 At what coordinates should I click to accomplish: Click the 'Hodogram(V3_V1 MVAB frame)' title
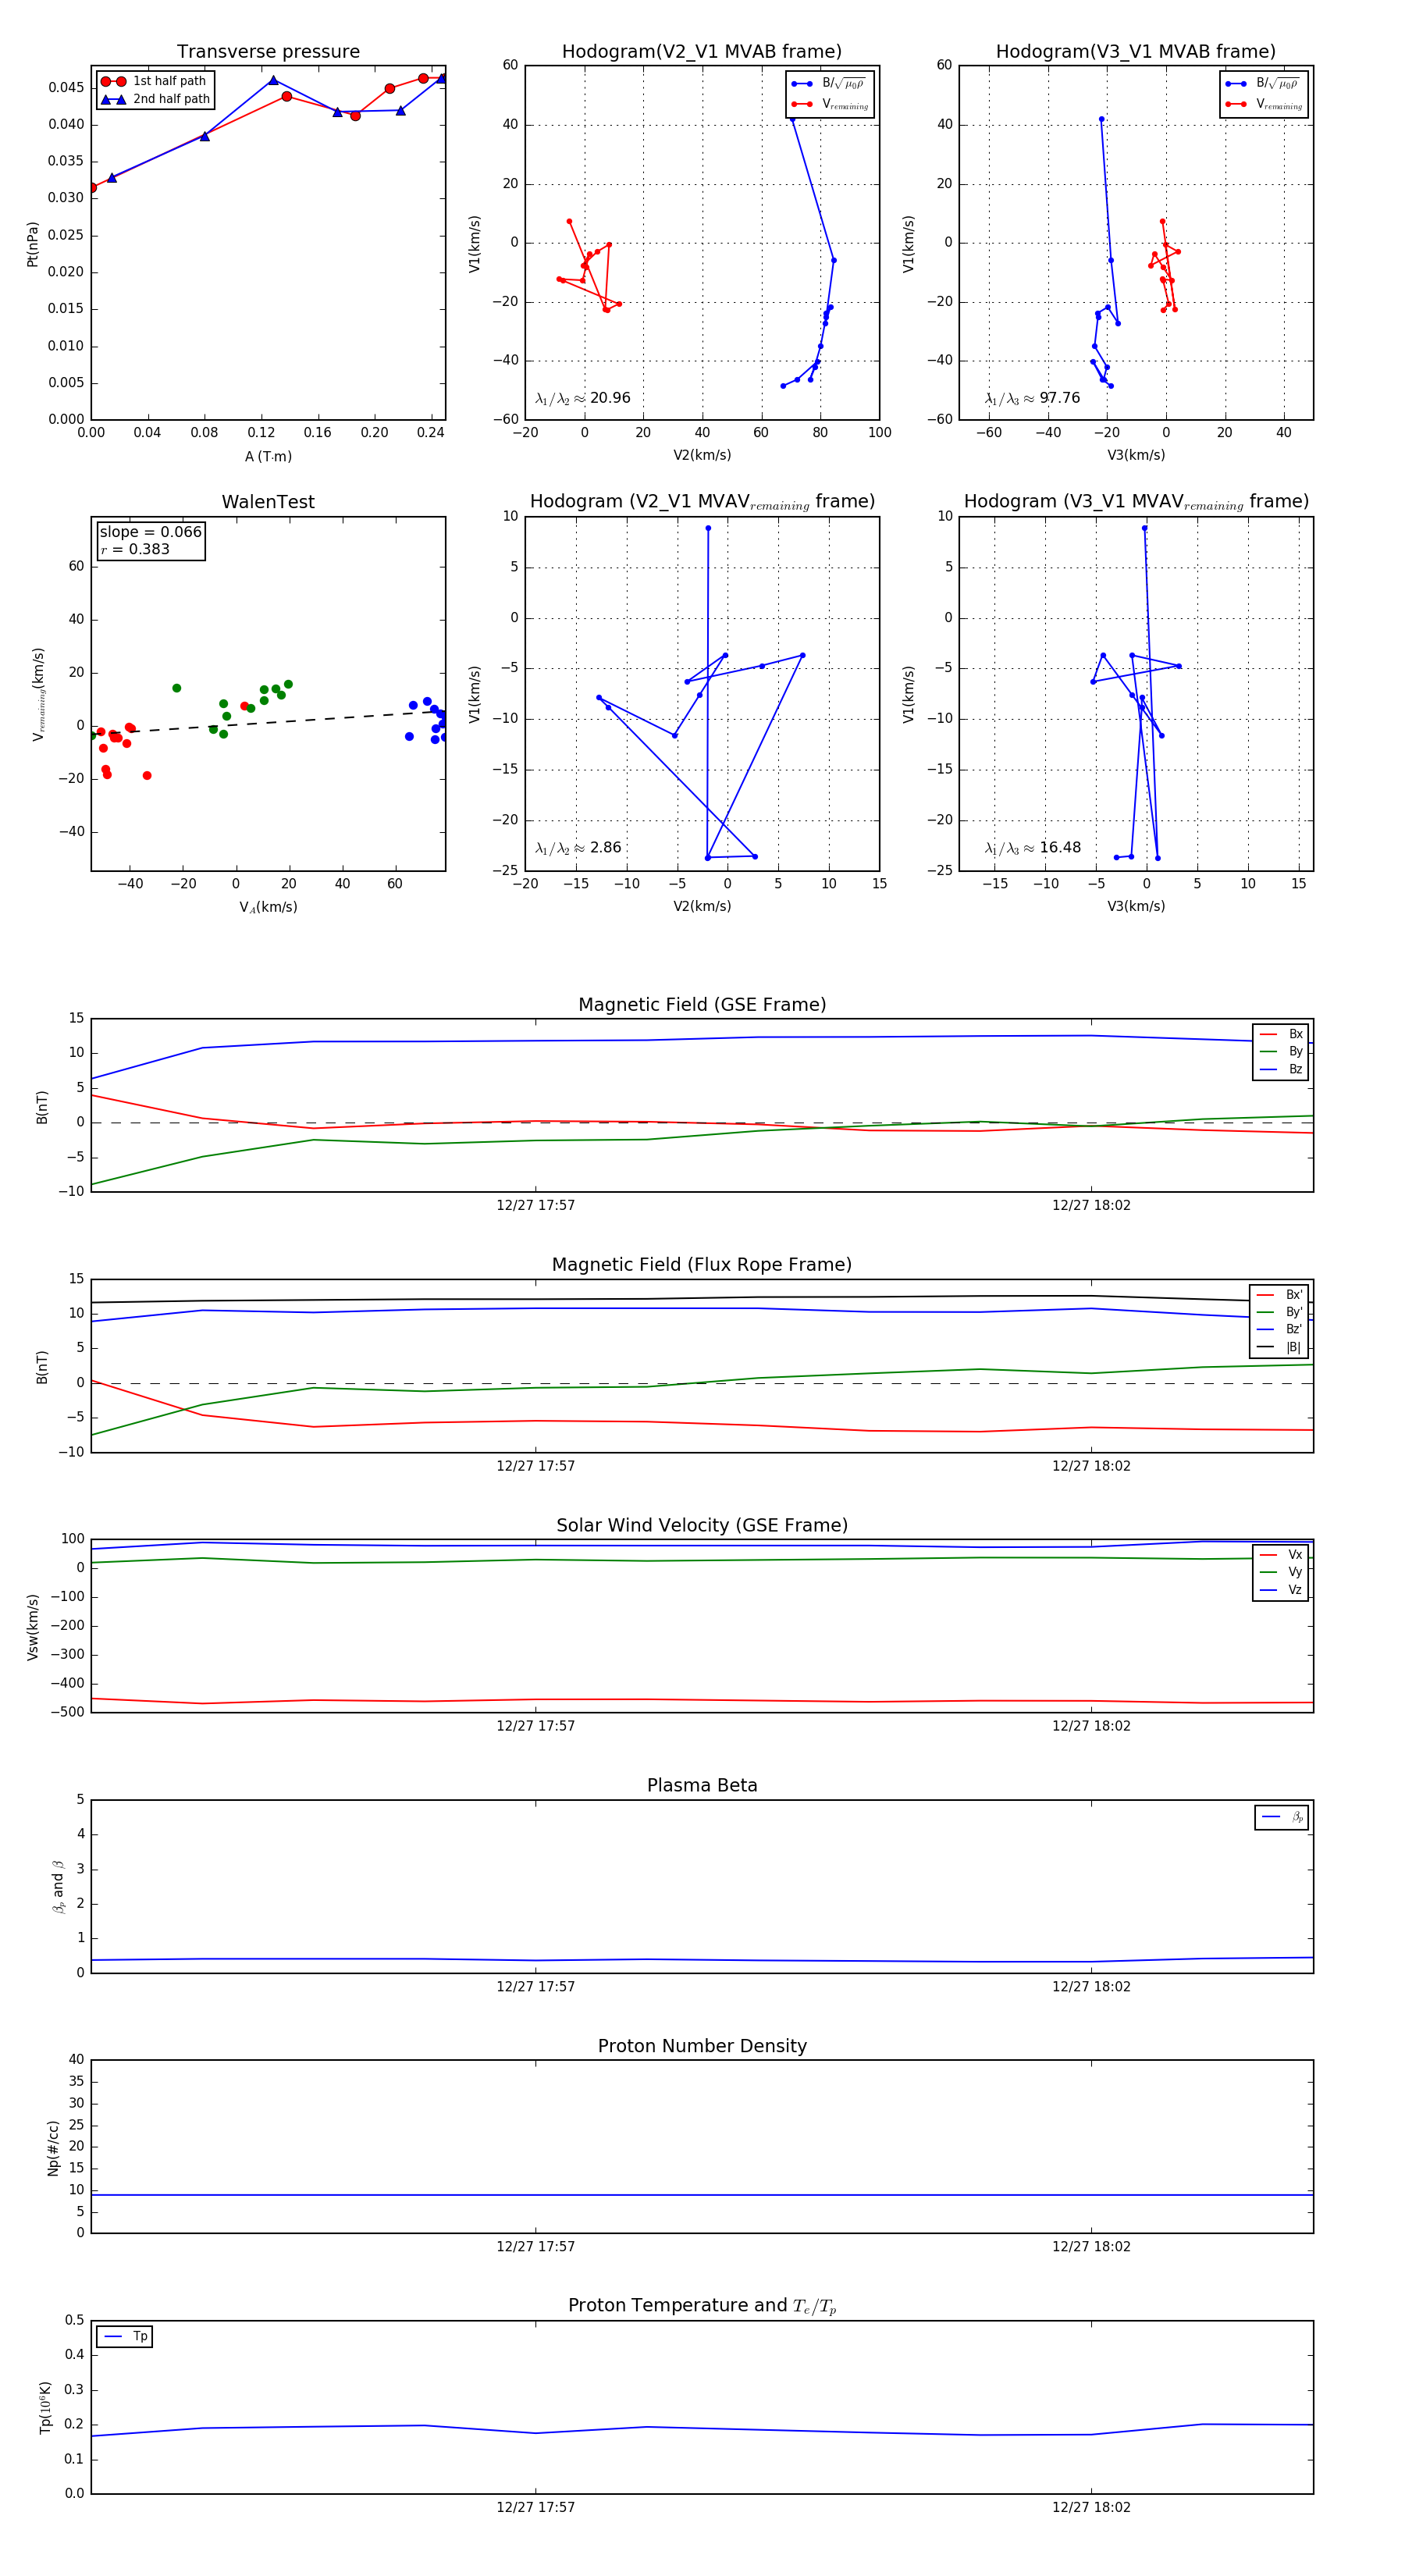1136,52
